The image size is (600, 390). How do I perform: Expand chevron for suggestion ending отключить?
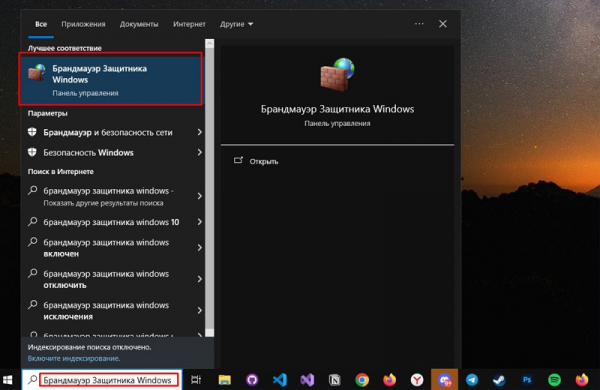[199, 279]
